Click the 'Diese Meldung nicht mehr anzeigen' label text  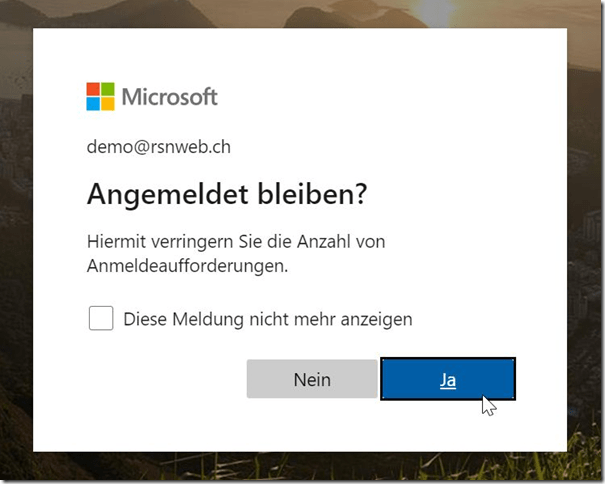tap(267, 320)
